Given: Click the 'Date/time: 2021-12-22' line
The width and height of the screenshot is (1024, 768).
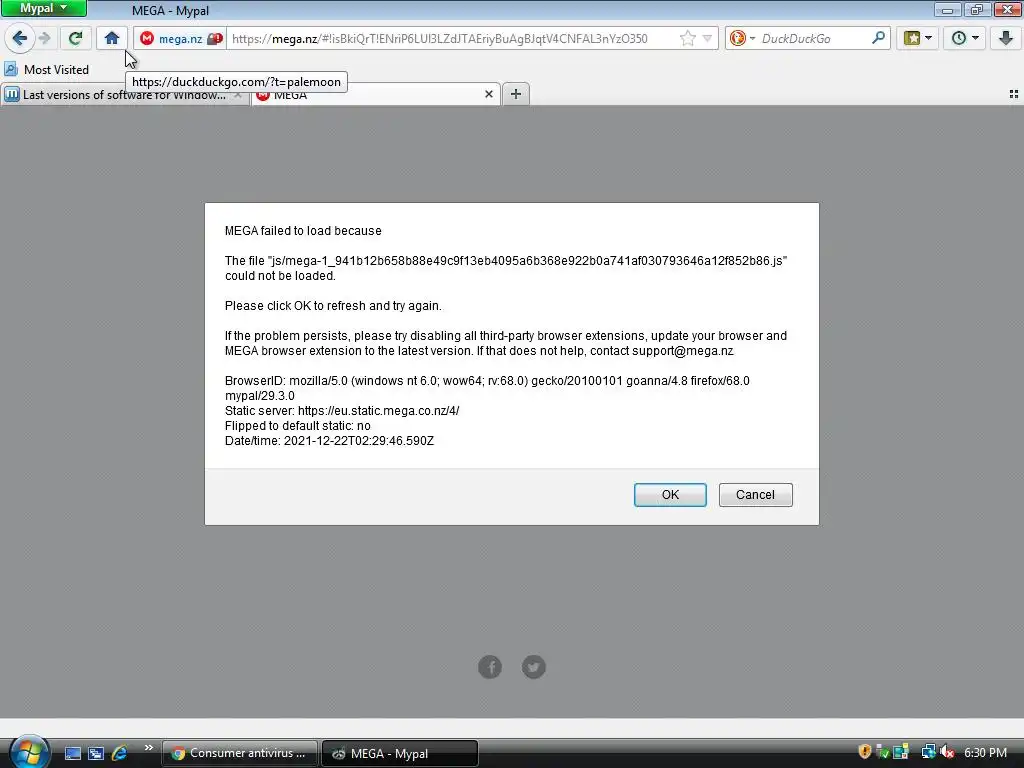Looking at the screenshot, I should click(x=329, y=441).
